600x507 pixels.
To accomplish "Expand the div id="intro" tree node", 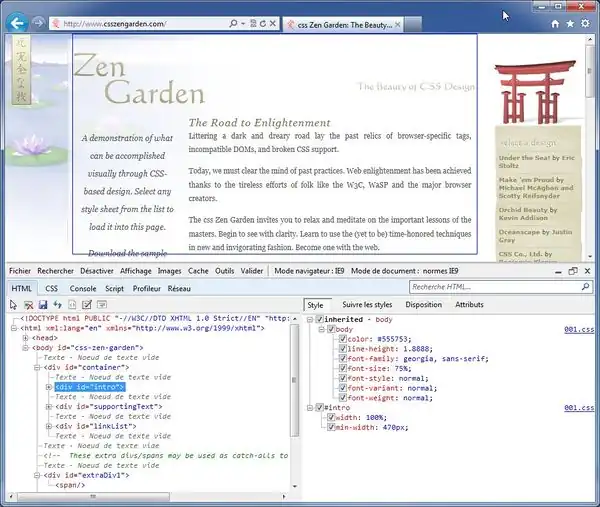I will point(49,386).
